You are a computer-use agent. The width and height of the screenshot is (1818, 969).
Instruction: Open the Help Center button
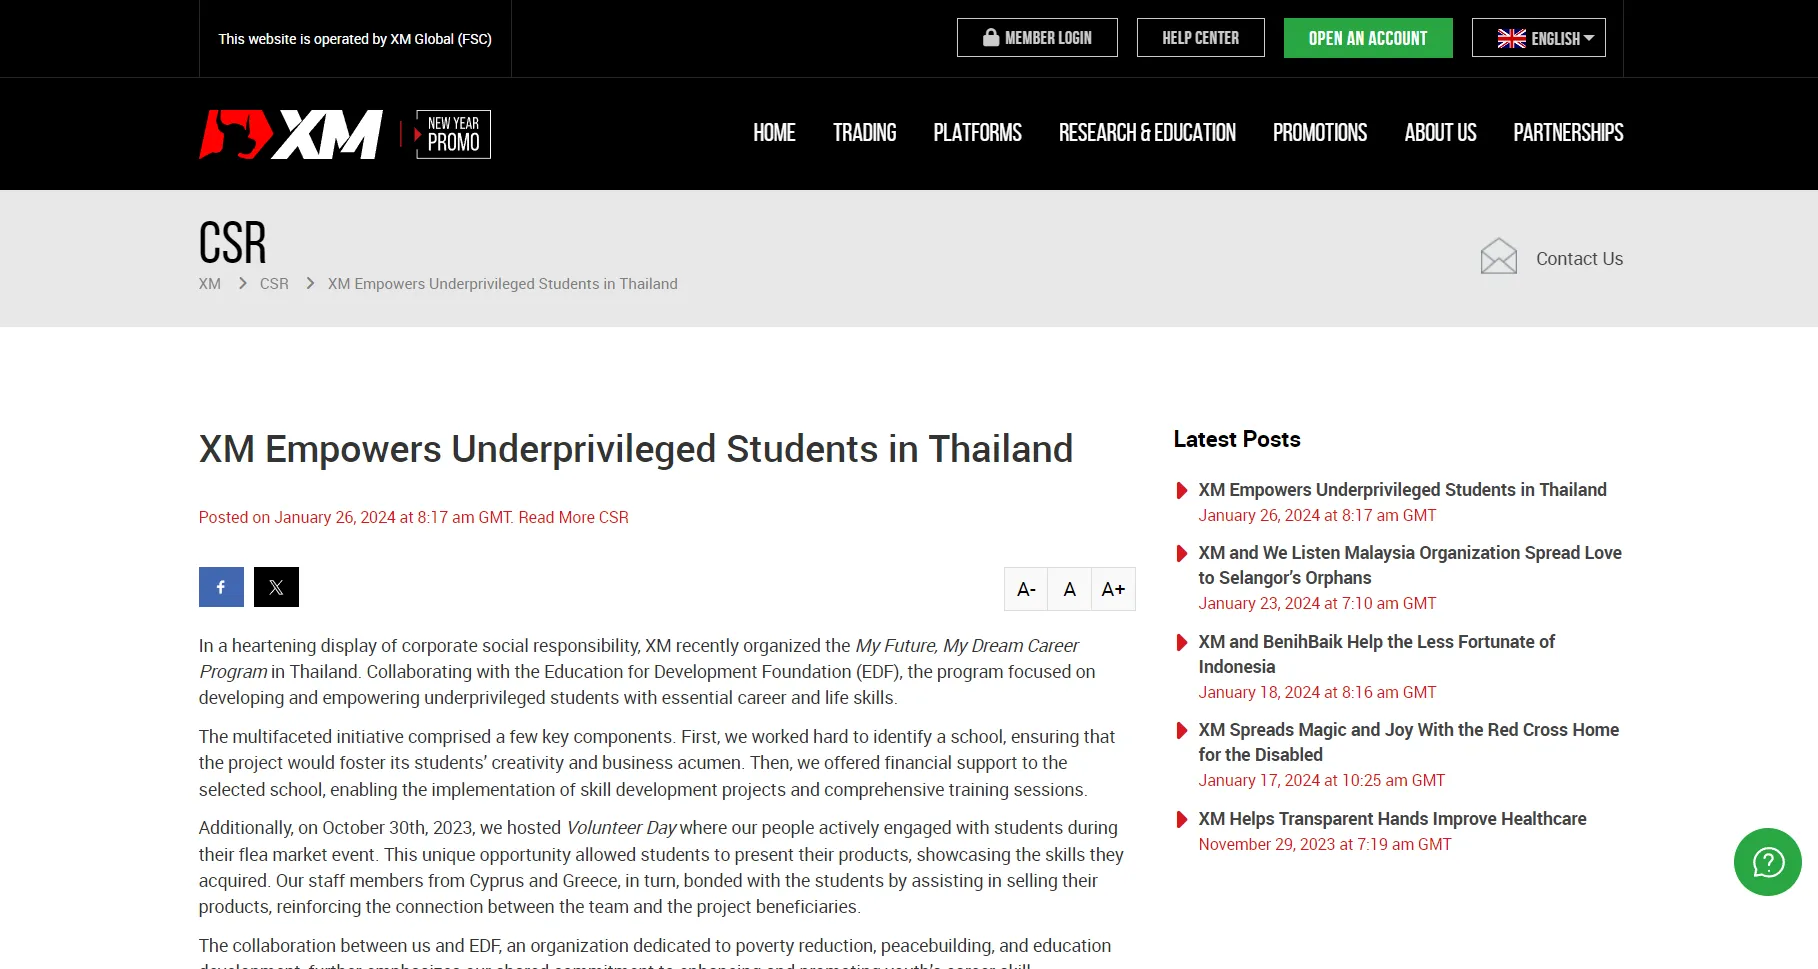[1200, 38]
